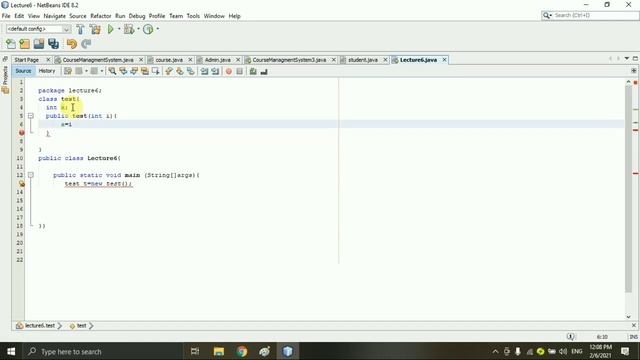Open the Team menu
Viewport: 640px width, 360px height.
pos(176,16)
